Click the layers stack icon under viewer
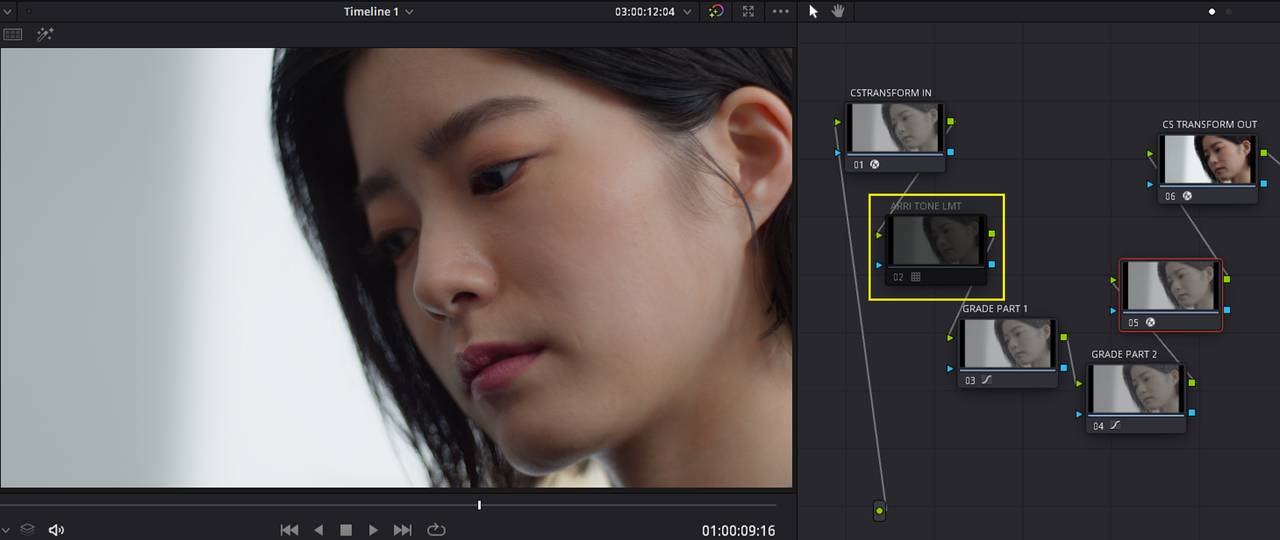Screen dimensions: 1280x540 (27, 530)
